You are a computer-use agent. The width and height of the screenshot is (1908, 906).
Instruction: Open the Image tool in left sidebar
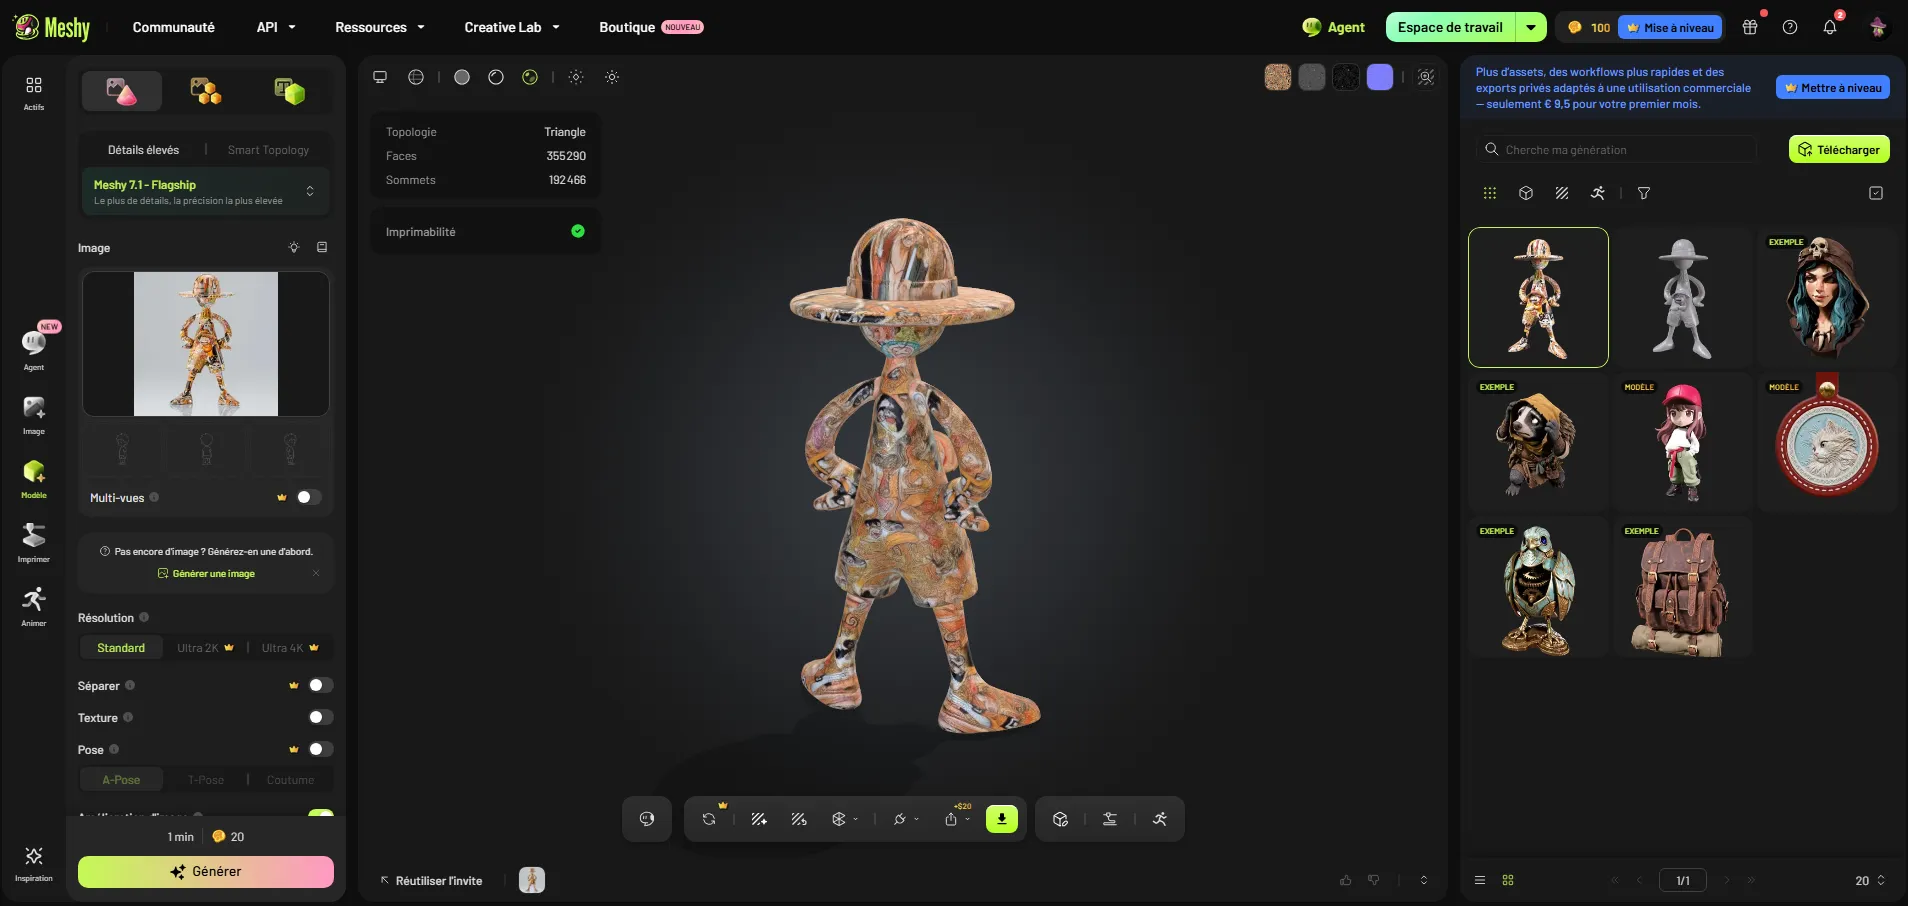[34, 414]
